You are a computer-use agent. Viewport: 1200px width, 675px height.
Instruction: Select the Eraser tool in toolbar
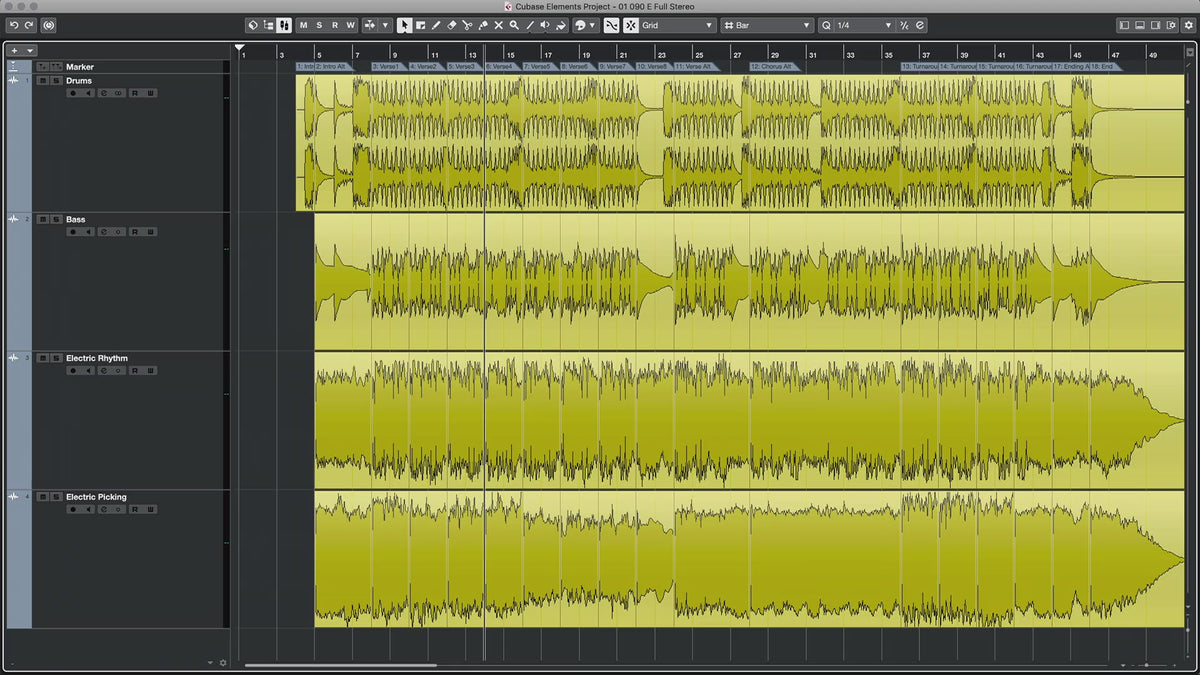pos(451,25)
